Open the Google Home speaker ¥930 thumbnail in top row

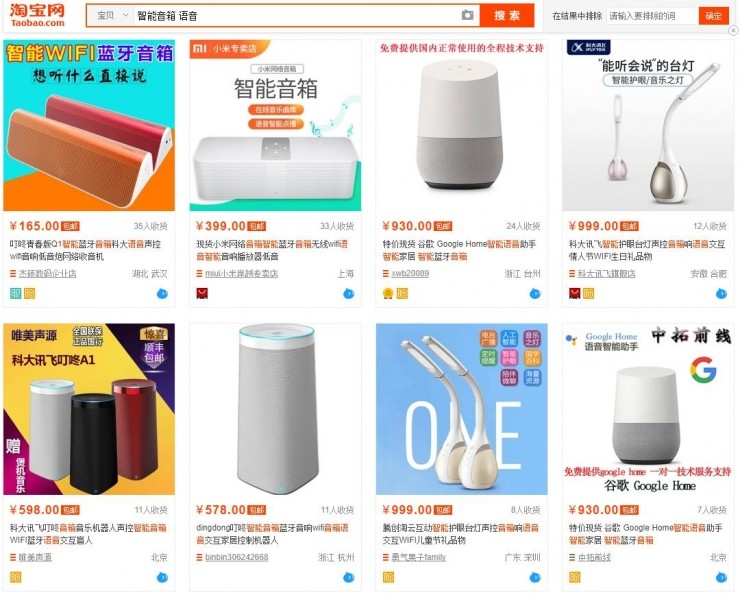tap(462, 125)
